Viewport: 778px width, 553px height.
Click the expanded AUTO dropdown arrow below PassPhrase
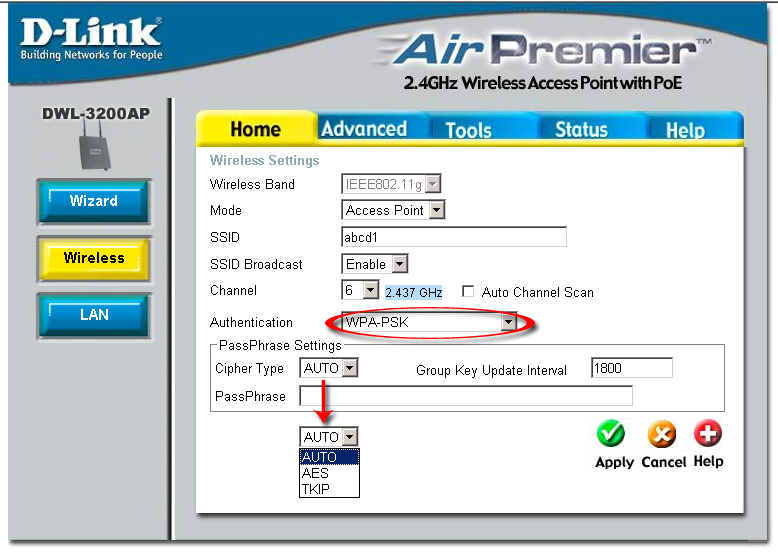(350, 437)
